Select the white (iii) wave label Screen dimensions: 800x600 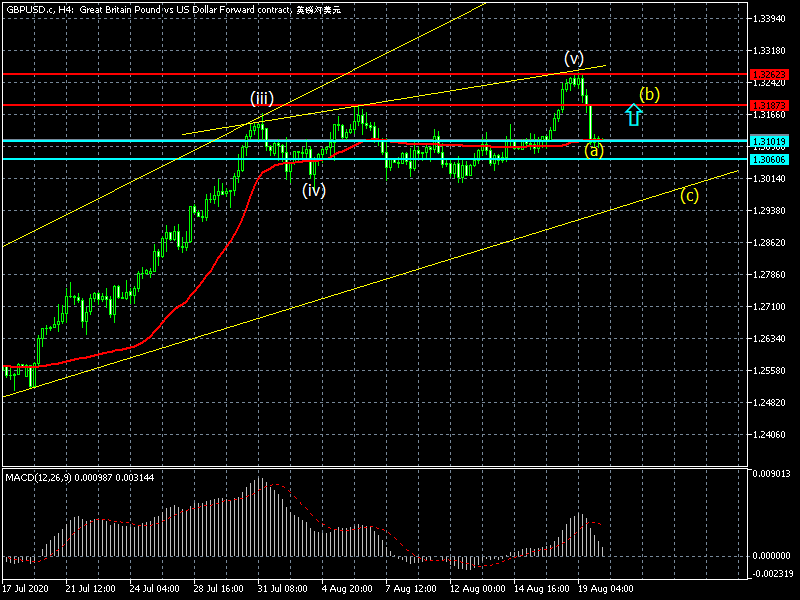pyautogui.click(x=262, y=98)
